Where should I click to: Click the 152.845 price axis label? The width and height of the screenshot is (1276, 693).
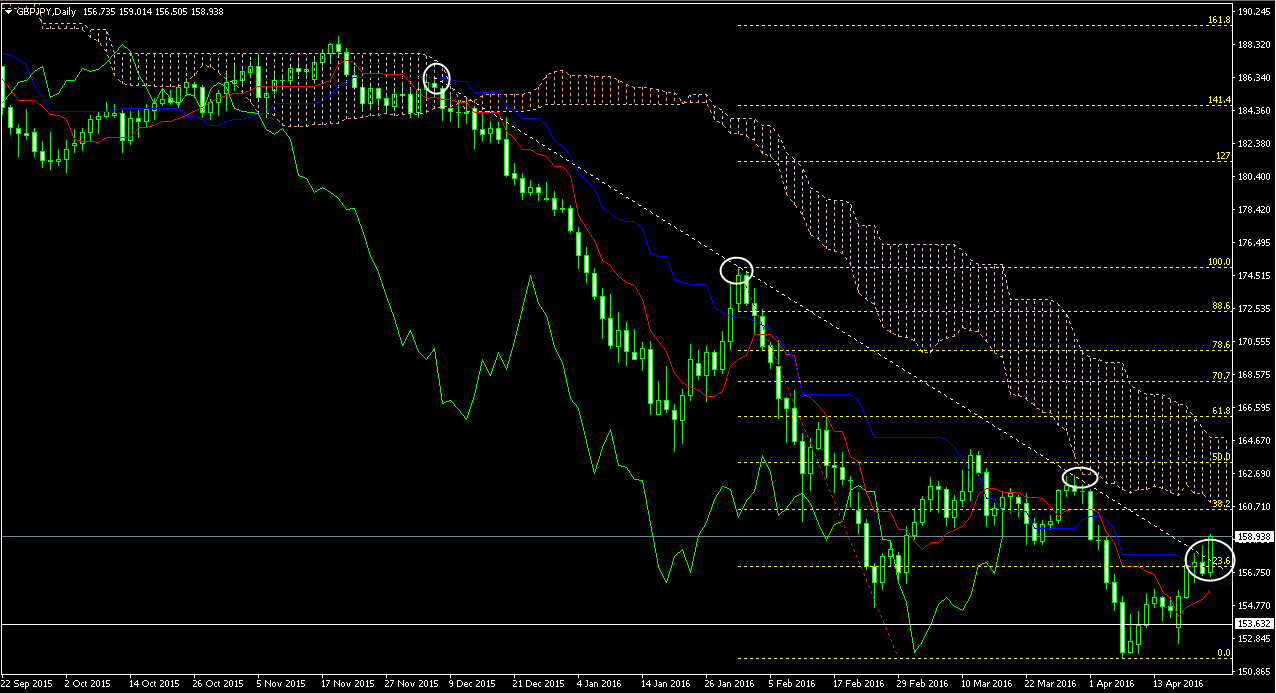point(1254,639)
